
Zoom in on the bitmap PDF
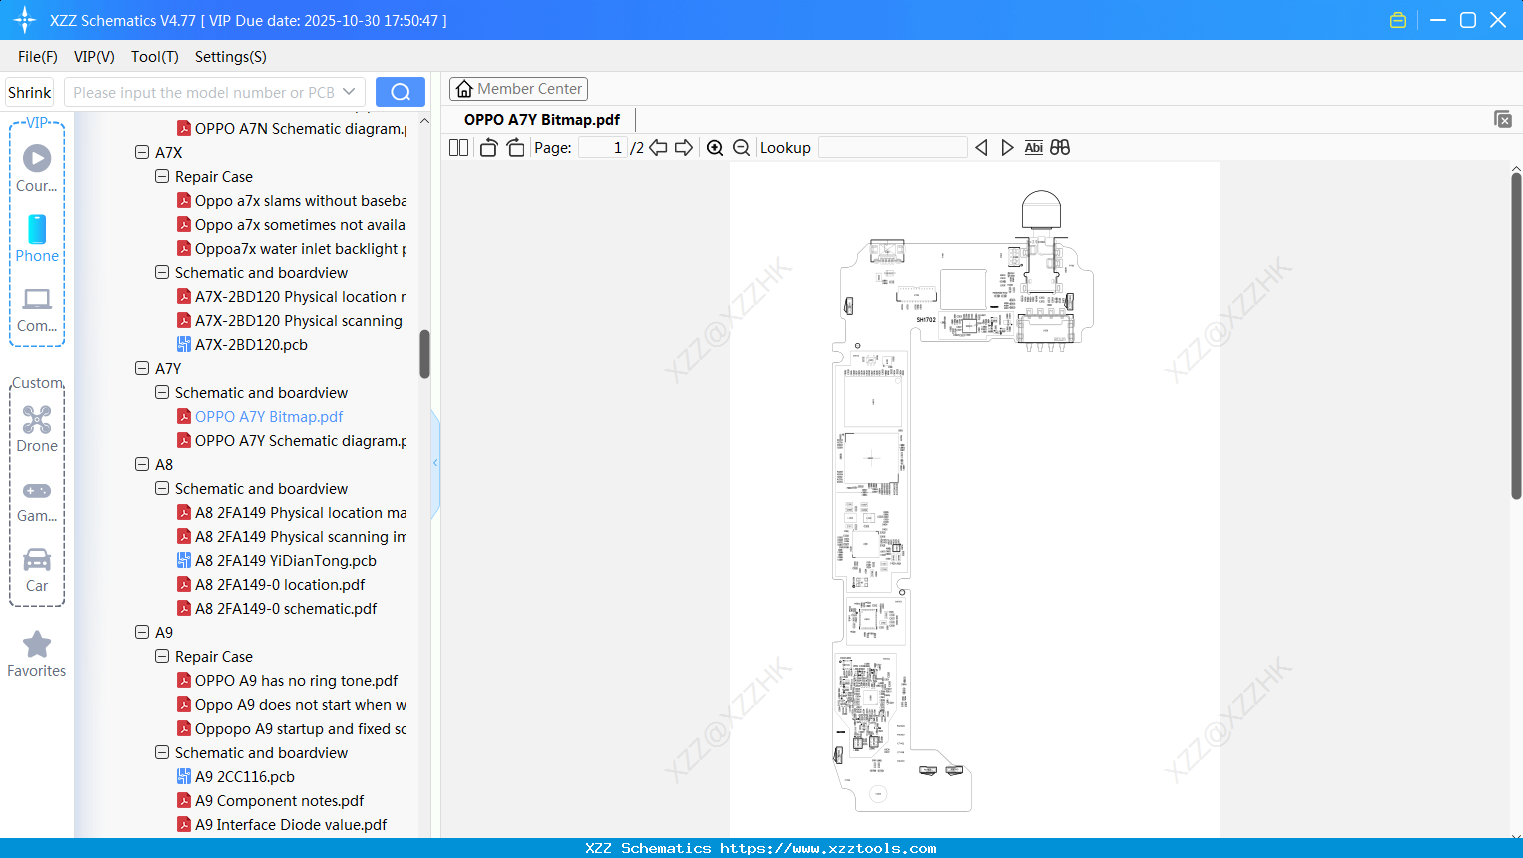tap(715, 148)
